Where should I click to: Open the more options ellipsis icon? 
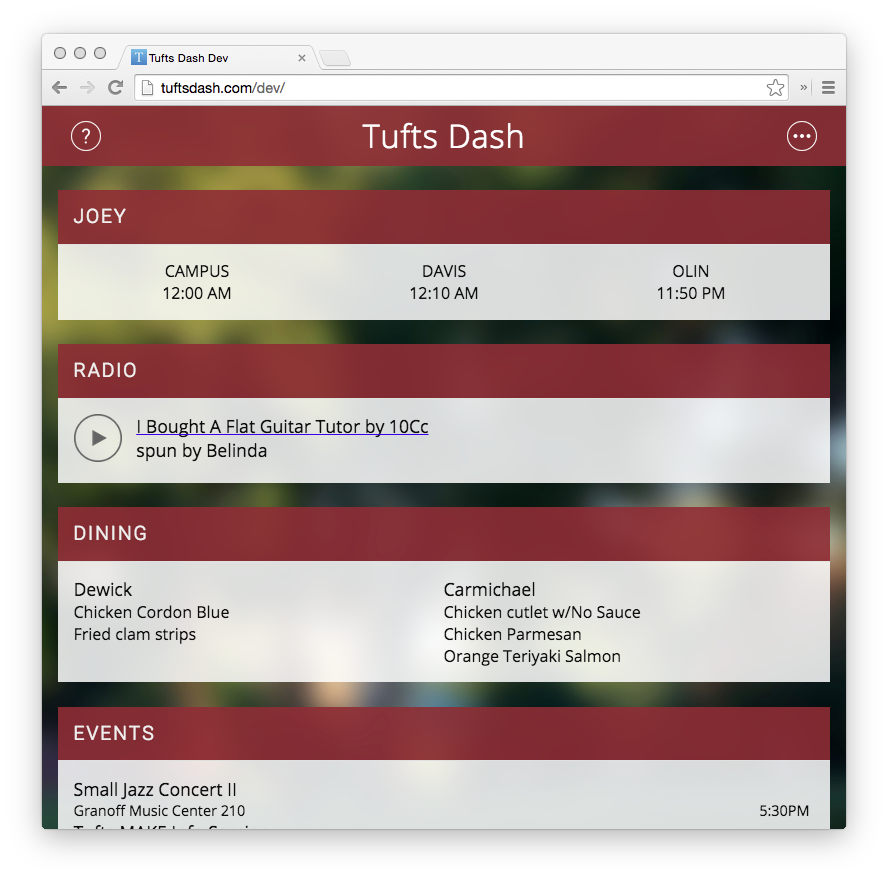pos(802,136)
